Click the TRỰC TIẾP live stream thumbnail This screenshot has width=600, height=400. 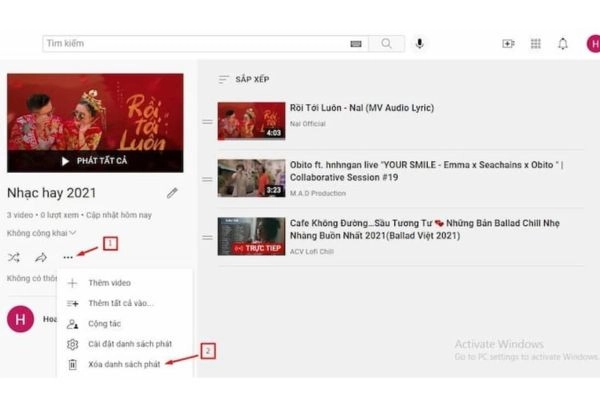coord(251,237)
